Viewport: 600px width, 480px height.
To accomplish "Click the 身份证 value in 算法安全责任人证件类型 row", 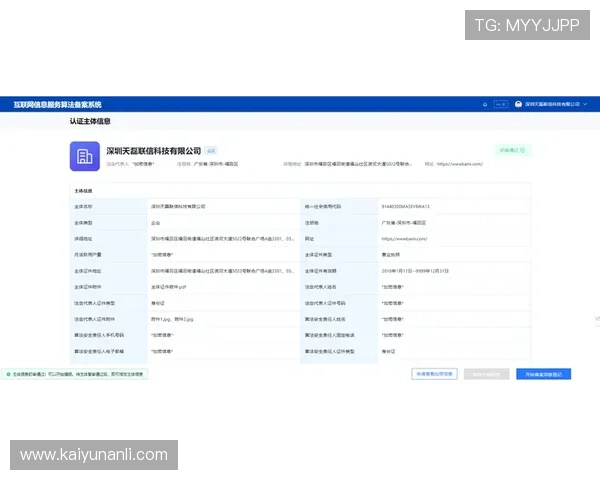I will 388,351.
